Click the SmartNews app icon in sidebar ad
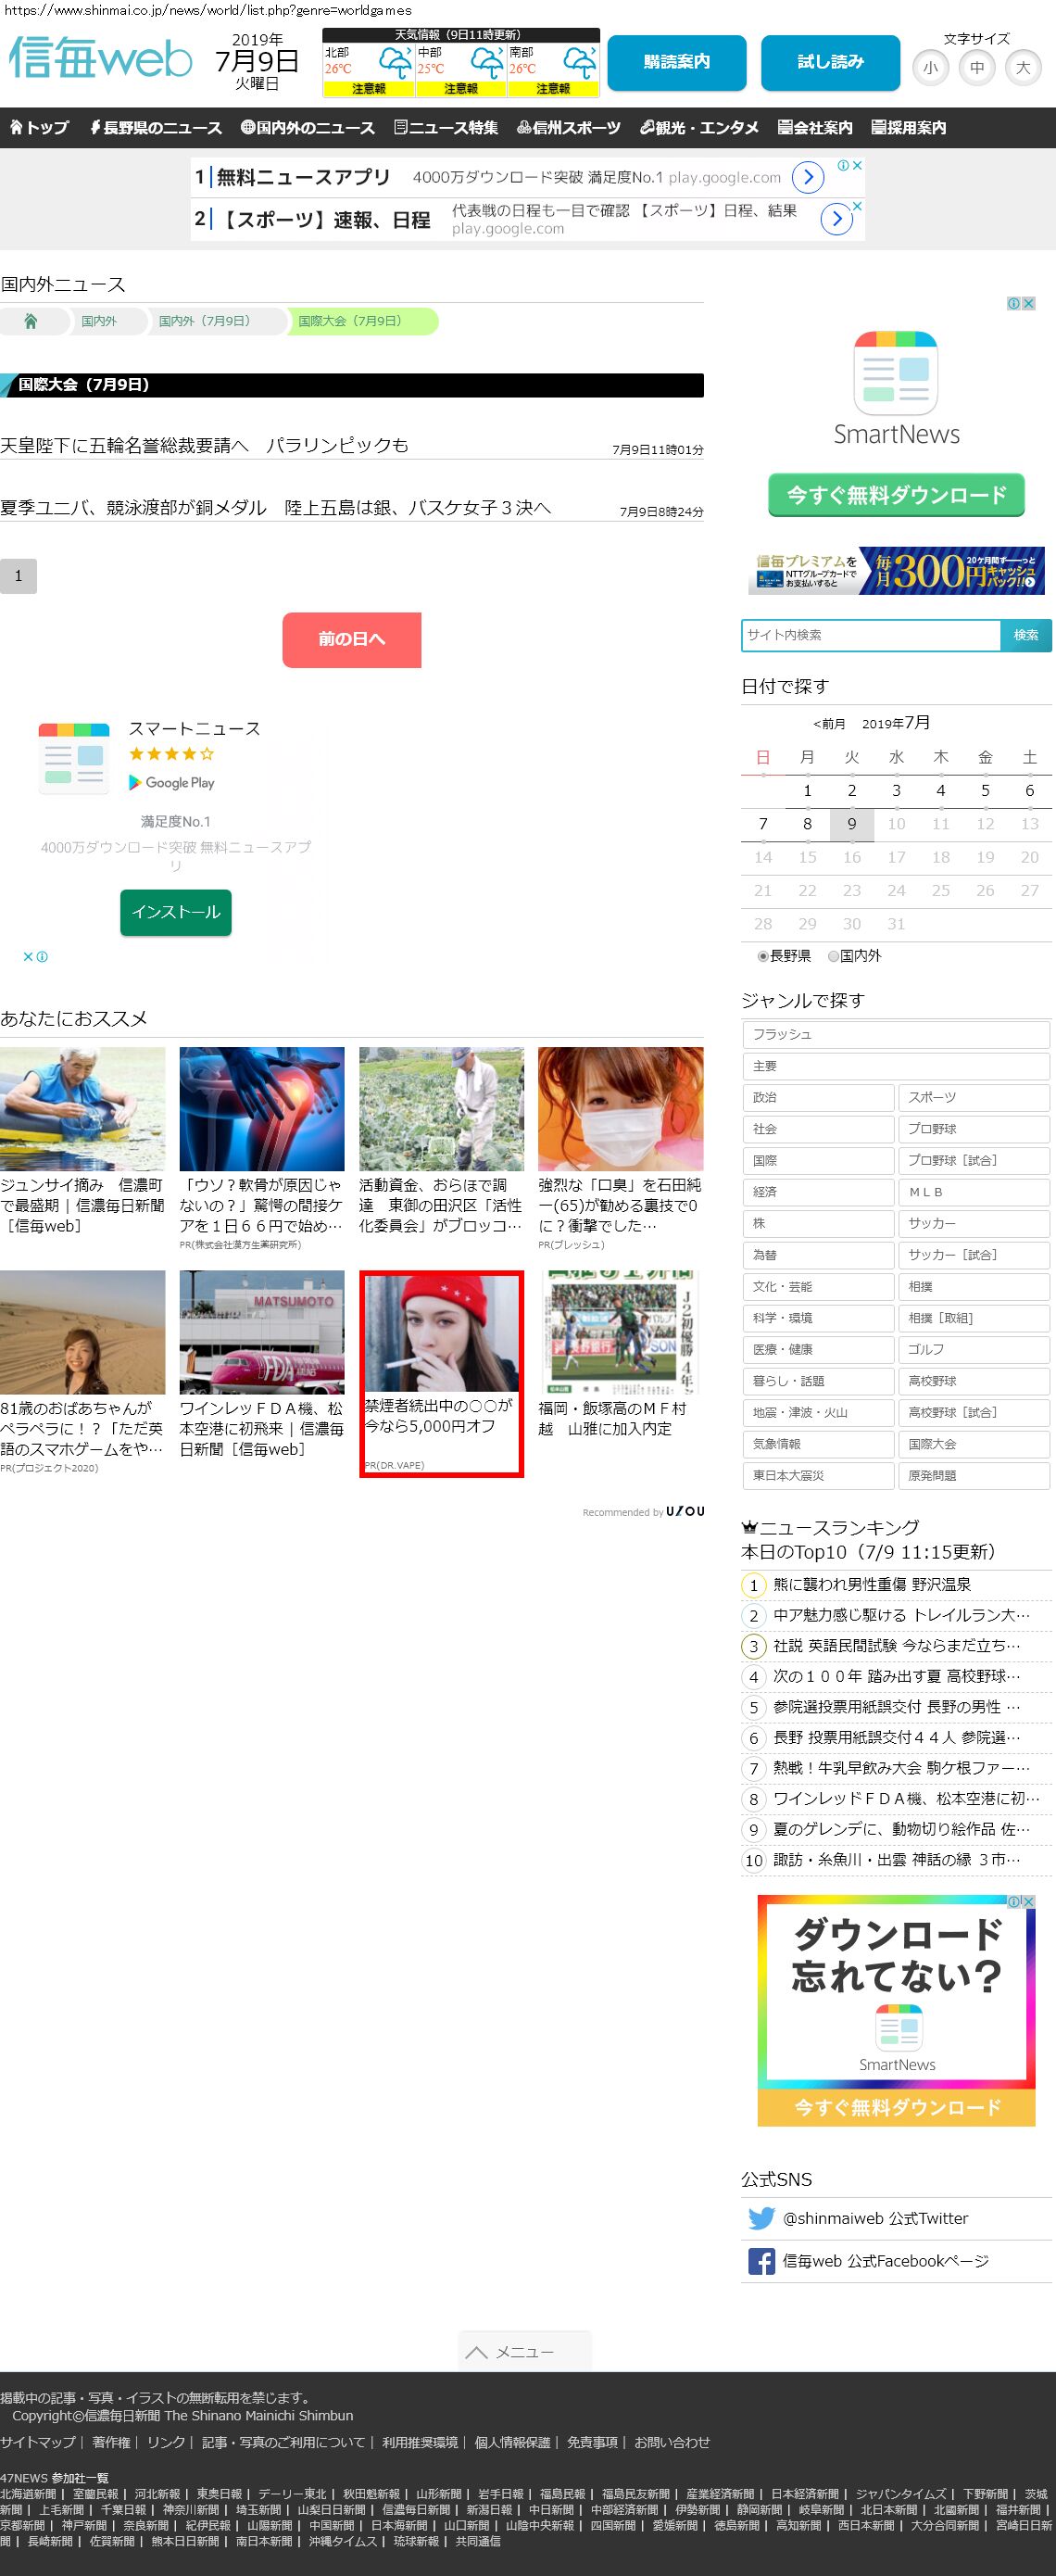 point(896,372)
